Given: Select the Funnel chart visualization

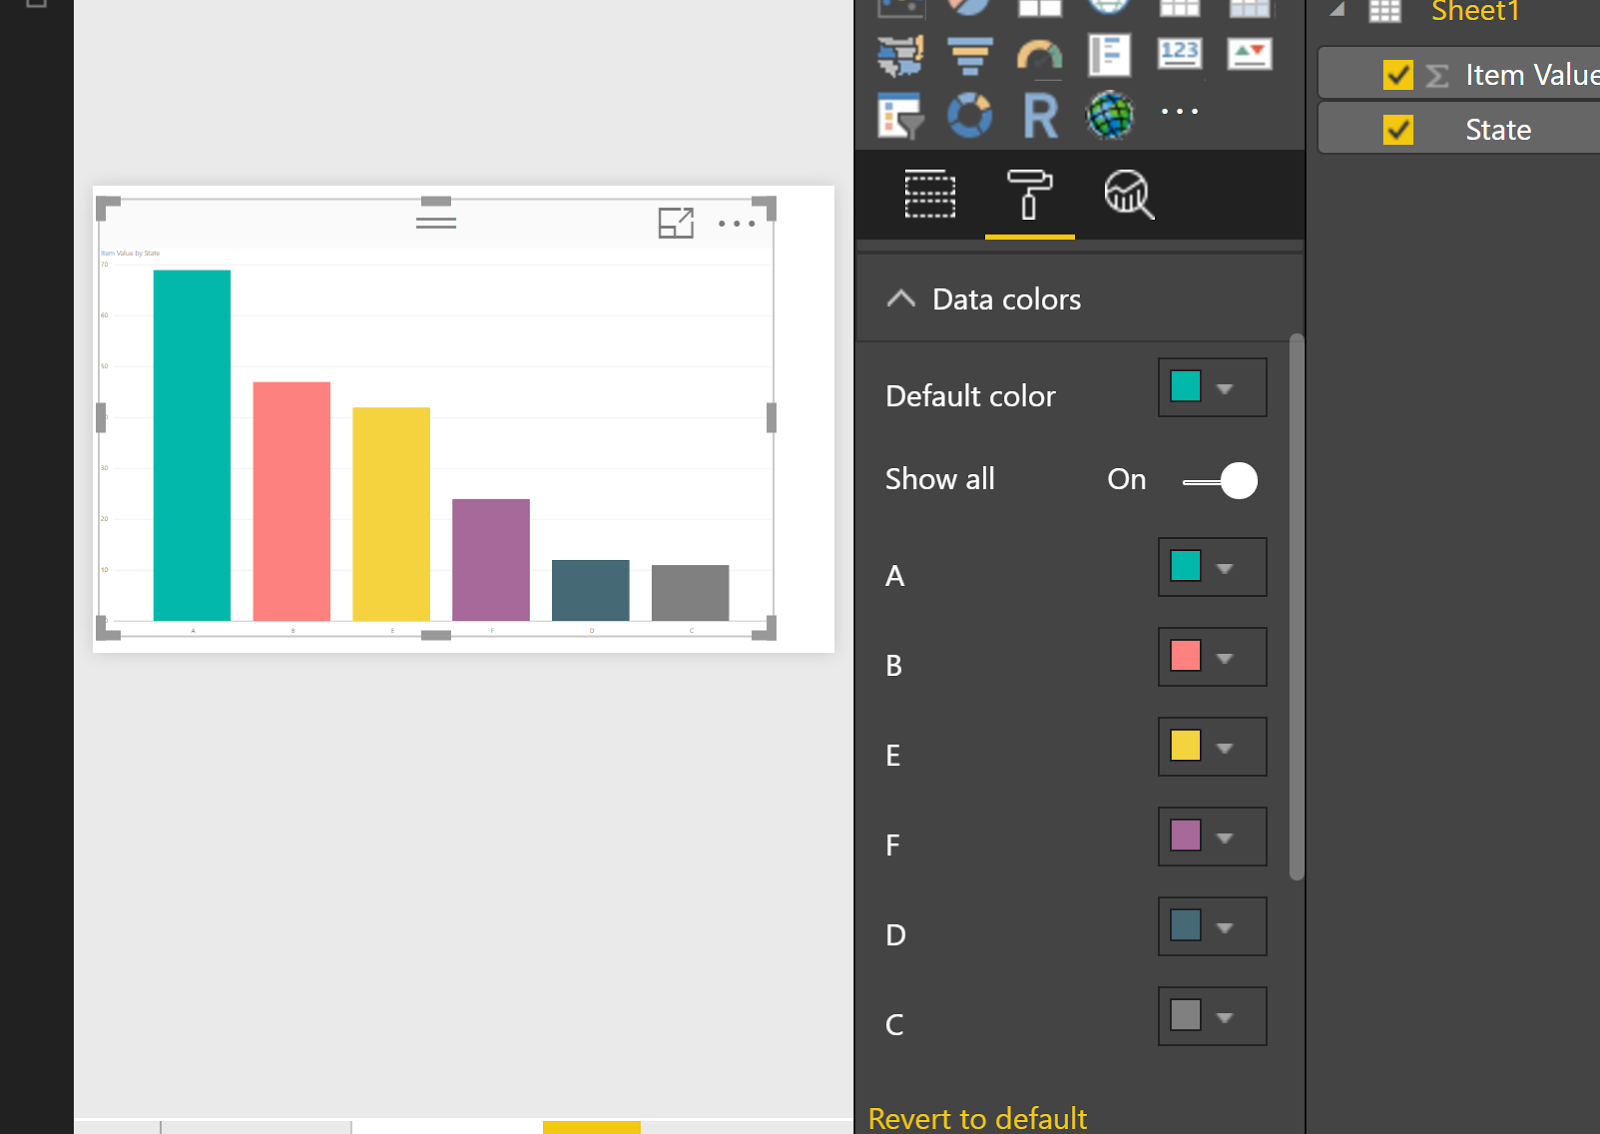Looking at the screenshot, I should [x=971, y=55].
